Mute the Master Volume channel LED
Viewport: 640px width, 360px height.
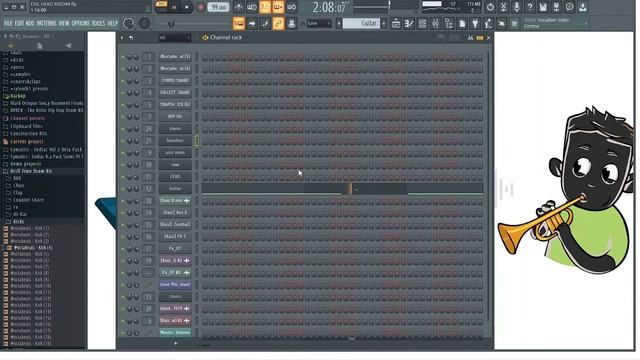122,333
